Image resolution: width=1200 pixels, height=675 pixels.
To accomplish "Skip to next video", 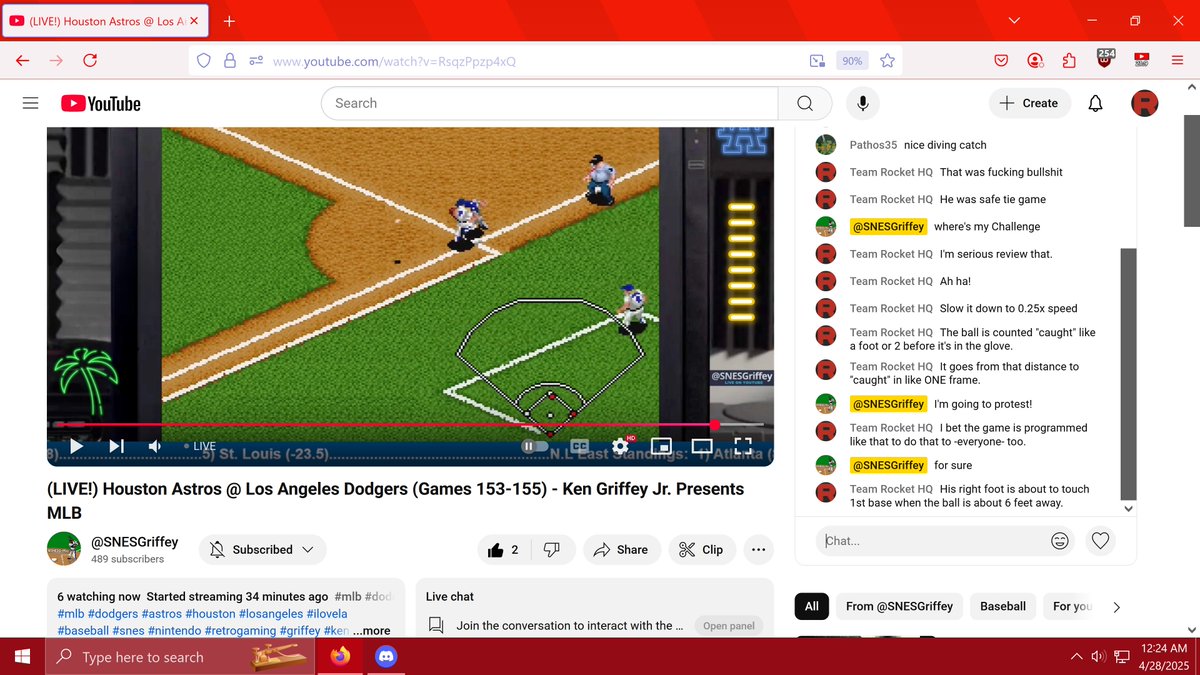I will [x=116, y=446].
